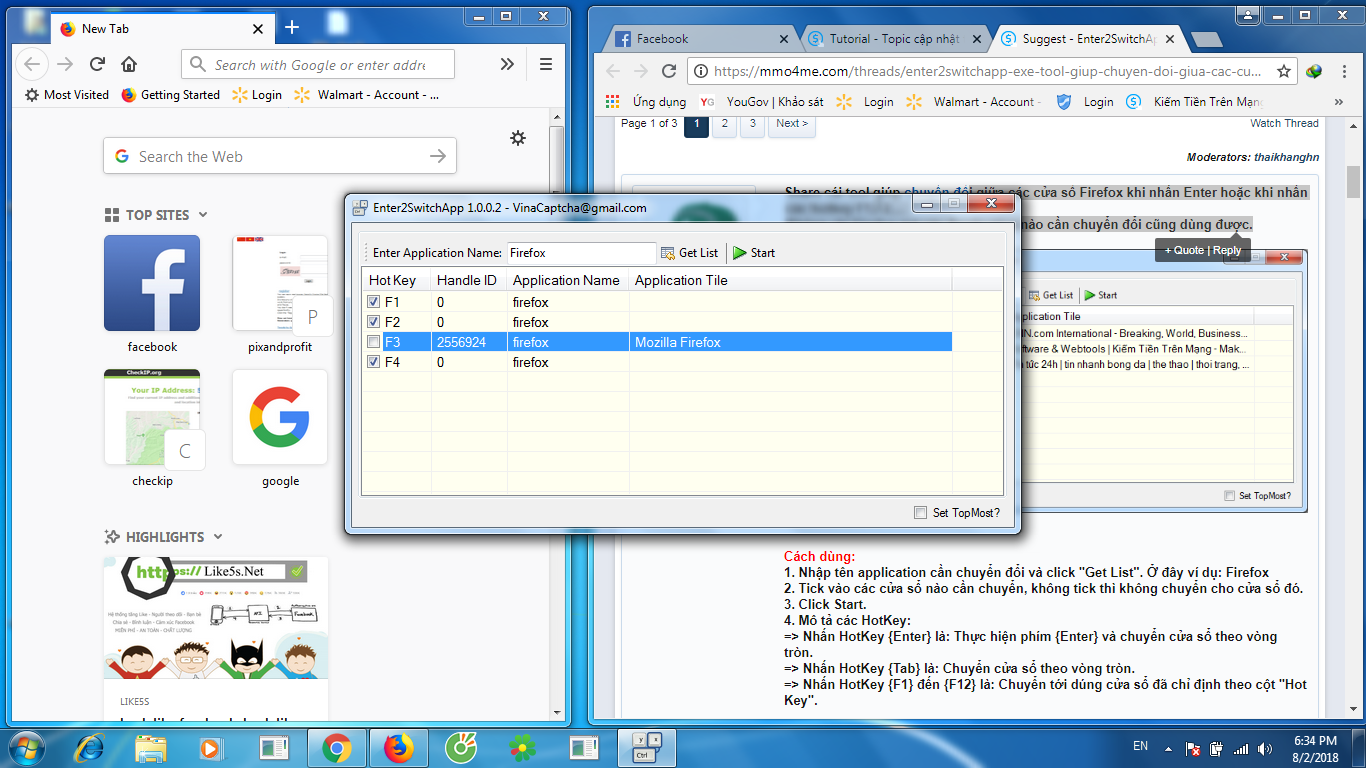
Task: Click the Next > pagination button
Action: point(792,124)
